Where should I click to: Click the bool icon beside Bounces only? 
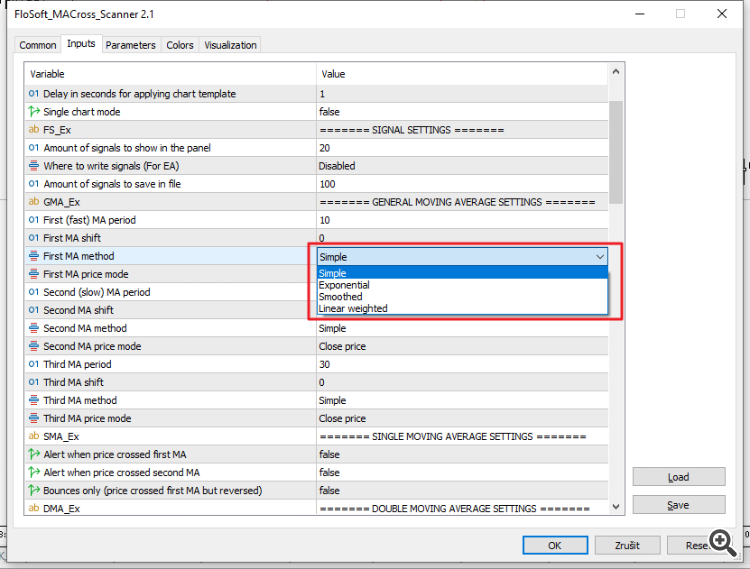click(x=33, y=490)
